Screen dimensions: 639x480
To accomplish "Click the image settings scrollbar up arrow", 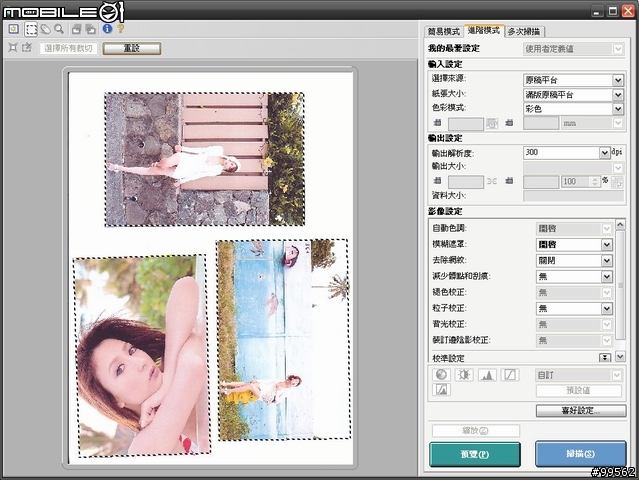I will (620, 225).
